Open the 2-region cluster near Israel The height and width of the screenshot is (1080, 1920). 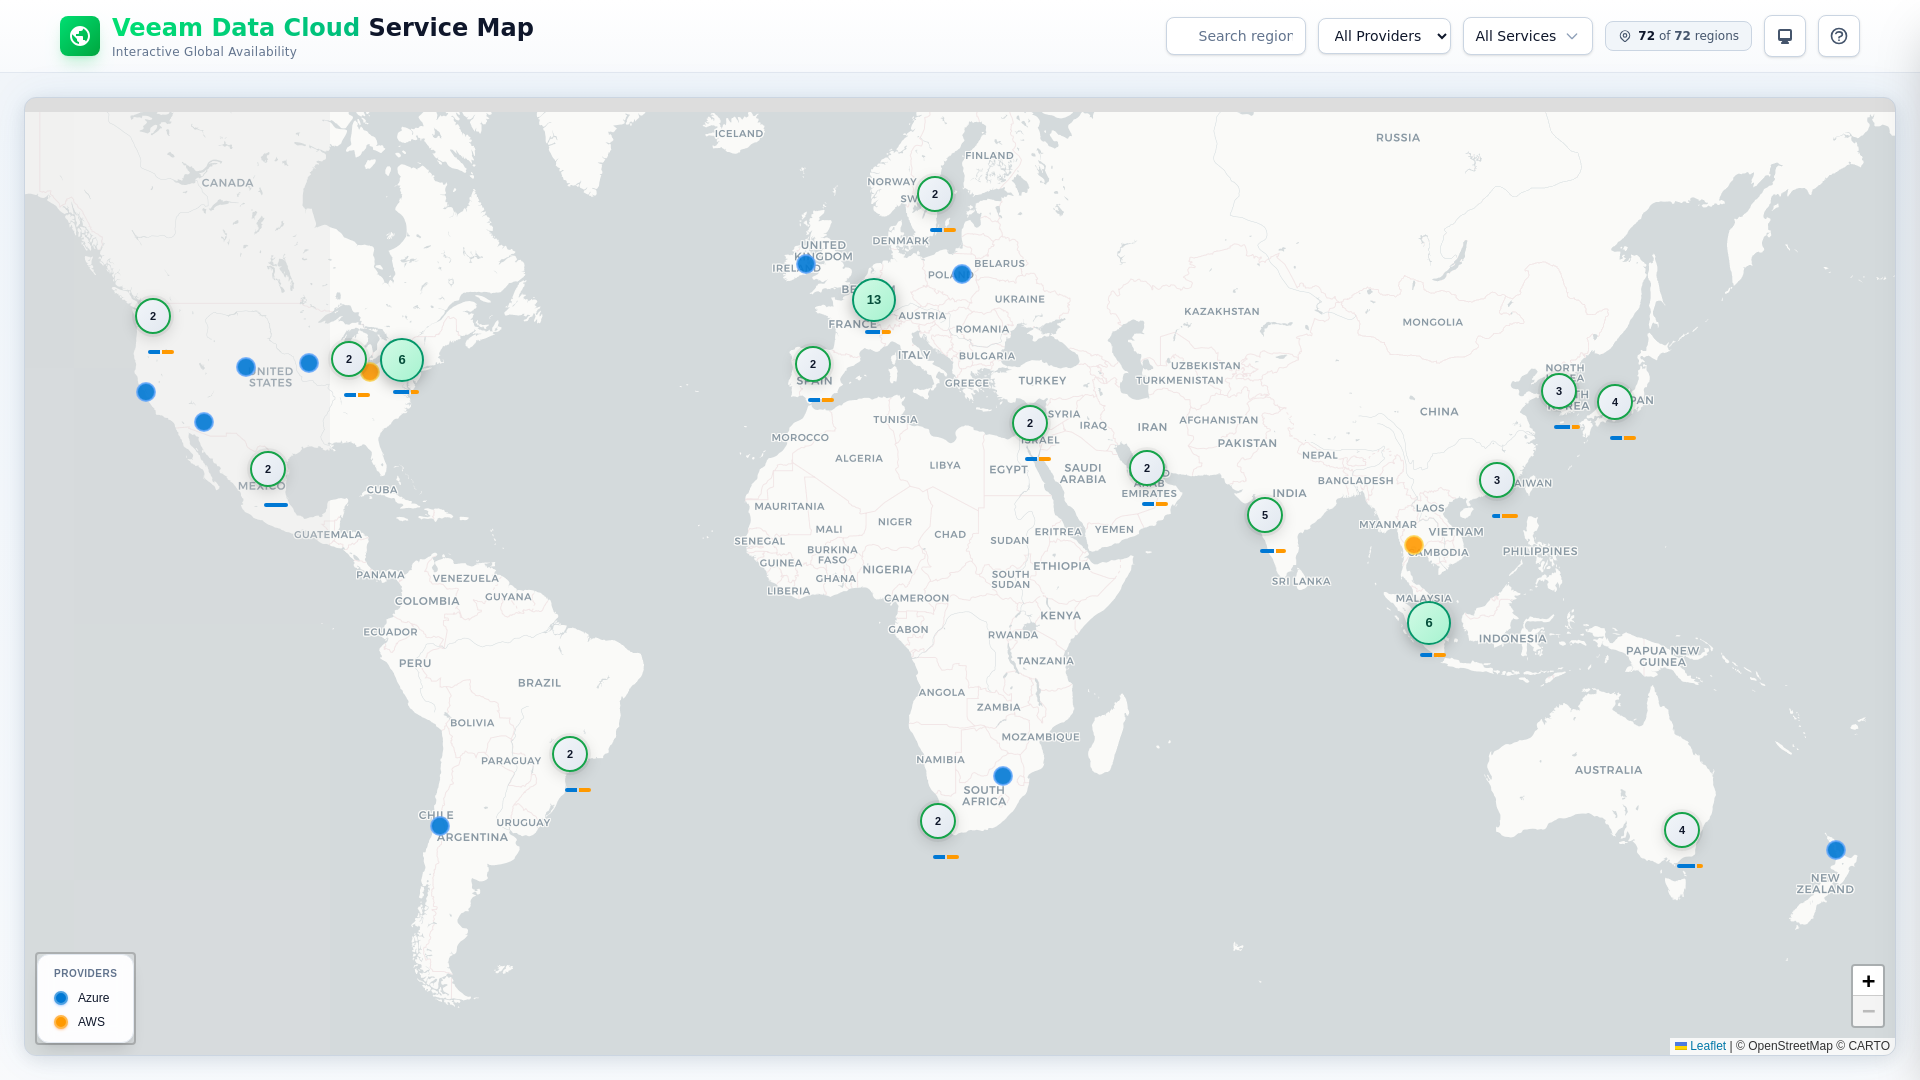tap(1030, 423)
